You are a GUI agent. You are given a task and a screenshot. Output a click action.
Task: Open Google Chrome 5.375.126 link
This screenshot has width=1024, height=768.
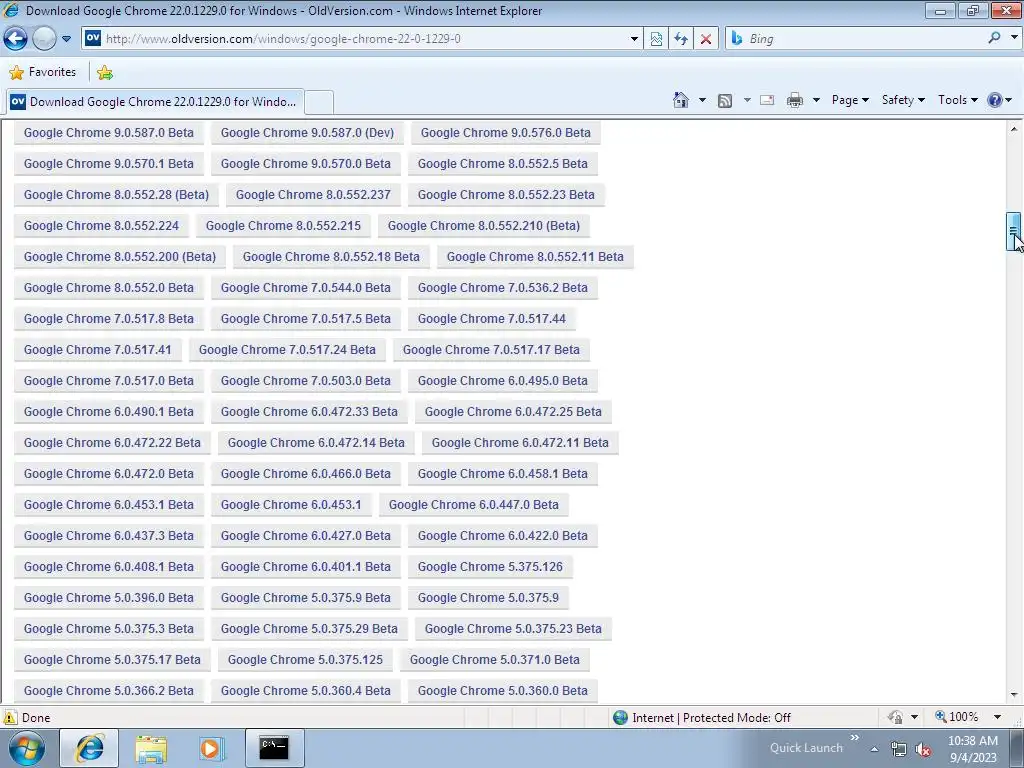coord(490,567)
